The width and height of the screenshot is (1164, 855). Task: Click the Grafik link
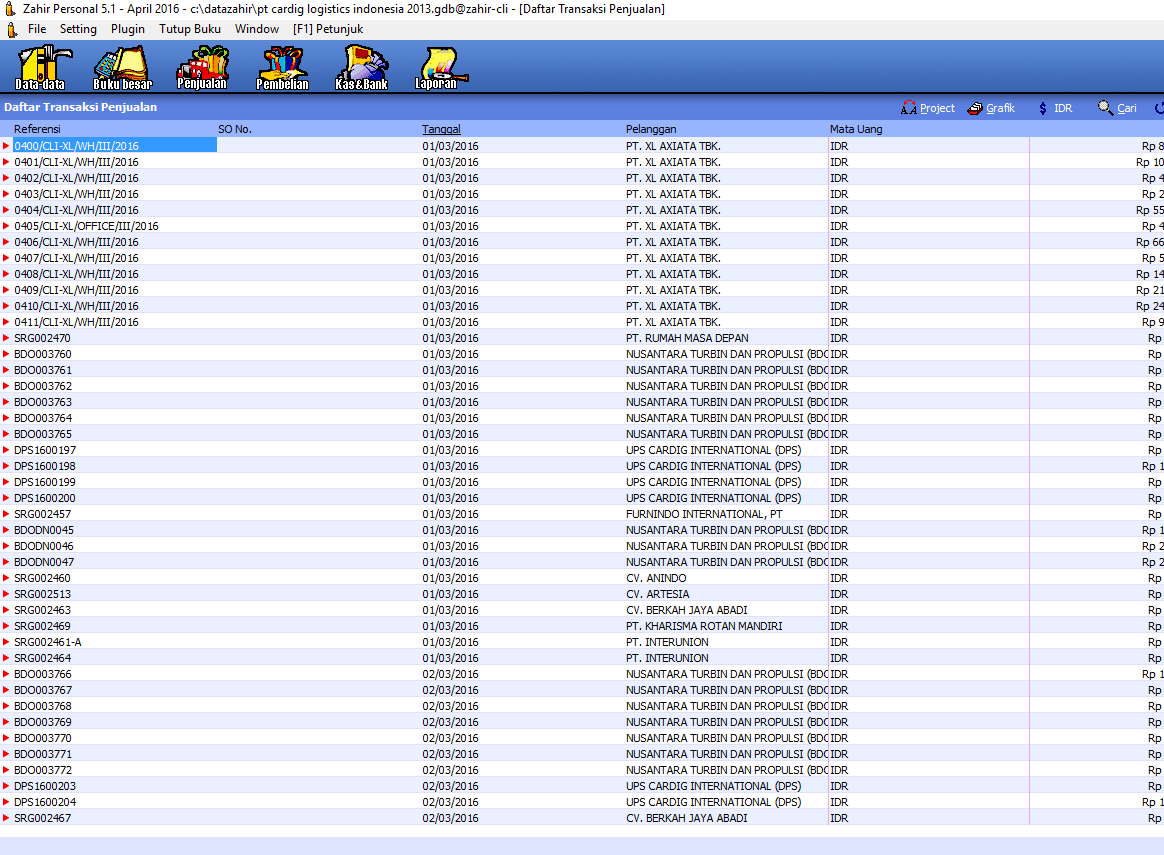coord(1001,108)
